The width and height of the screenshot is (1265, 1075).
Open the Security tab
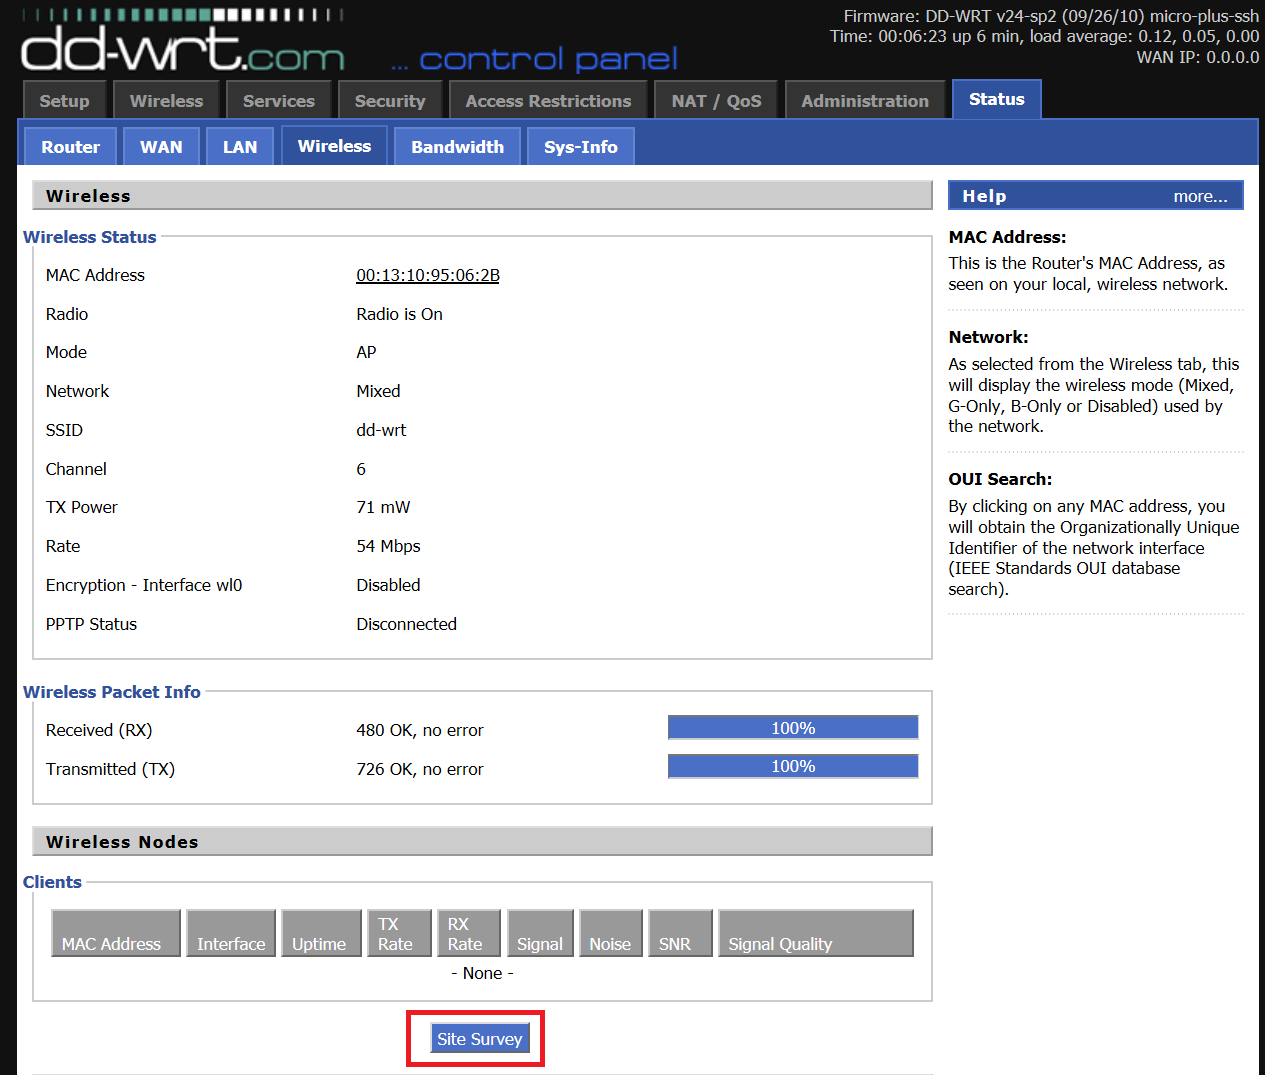(x=390, y=99)
